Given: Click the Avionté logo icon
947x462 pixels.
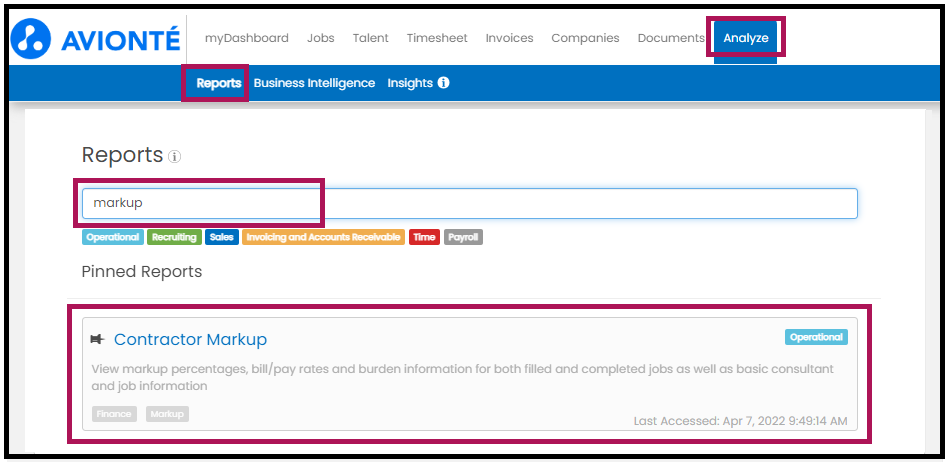Looking at the screenshot, I should pyautogui.click(x=31, y=38).
